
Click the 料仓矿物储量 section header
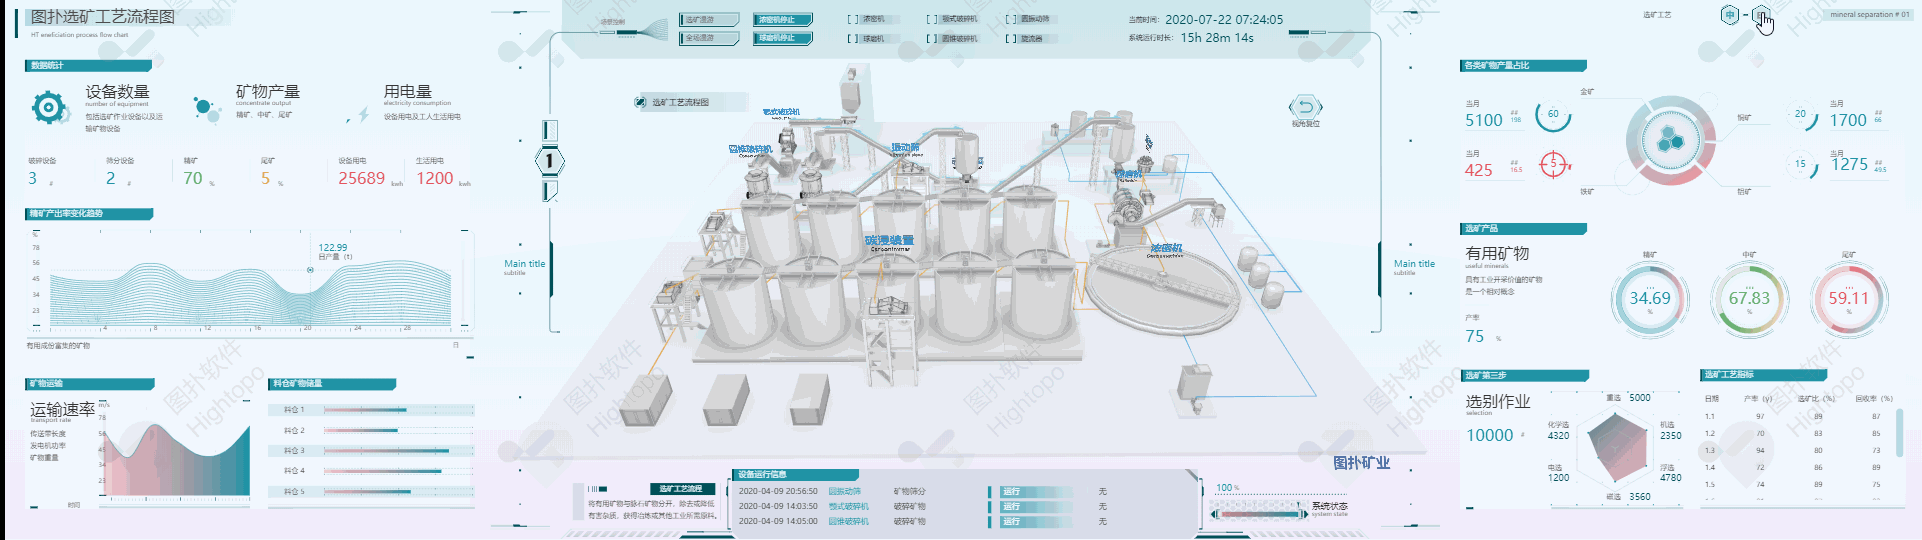click(x=333, y=384)
